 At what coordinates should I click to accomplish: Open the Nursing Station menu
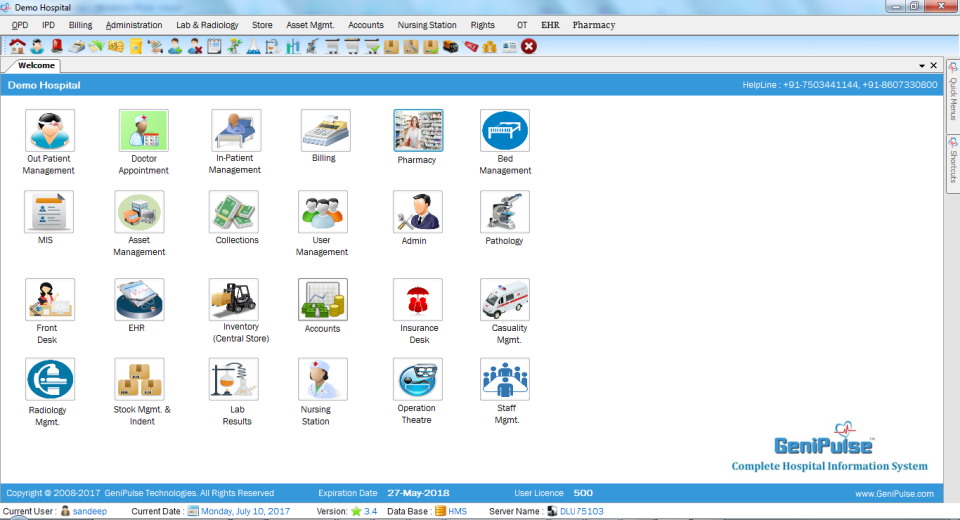[427, 25]
